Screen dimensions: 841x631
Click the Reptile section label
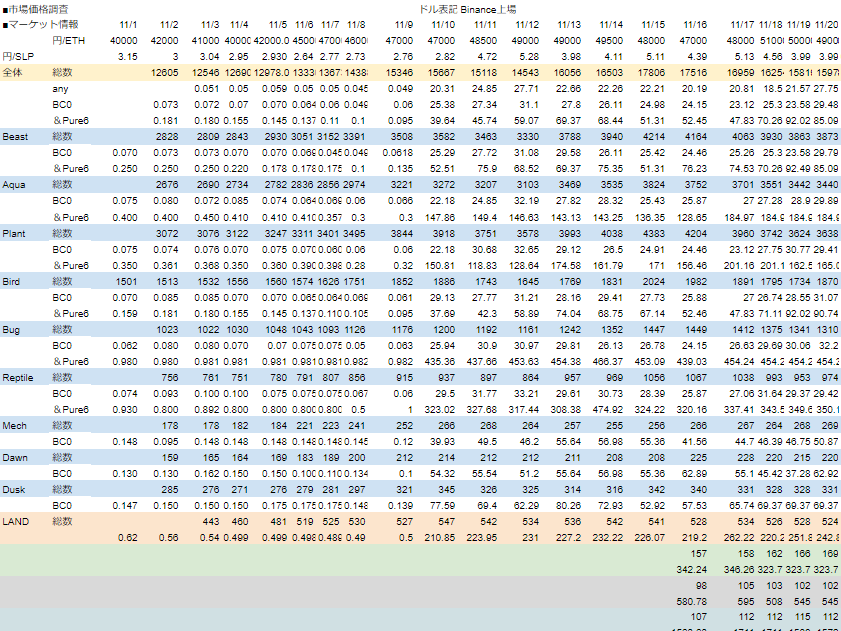click(18, 378)
